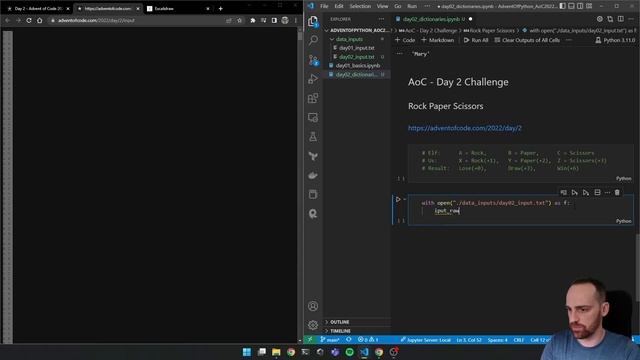The height and width of the screenshot is (360, 640).
Task: Click the split cell icon in the cell toolbar
Action: tap(598, 192)
